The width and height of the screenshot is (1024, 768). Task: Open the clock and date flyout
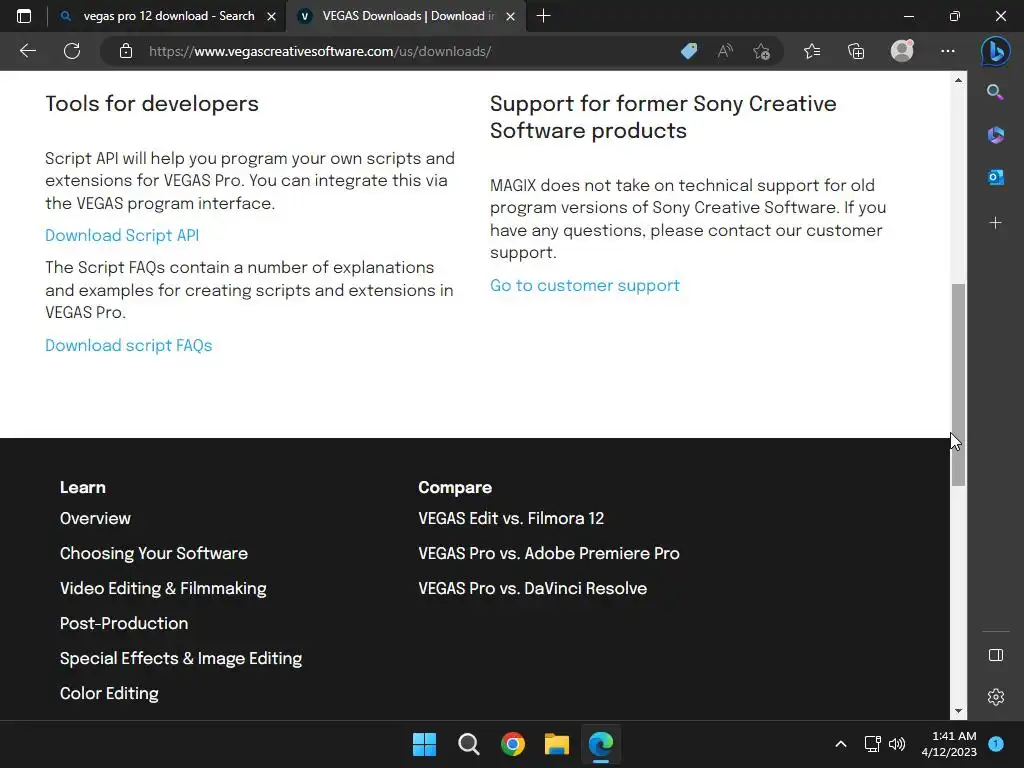coord(949,744)
